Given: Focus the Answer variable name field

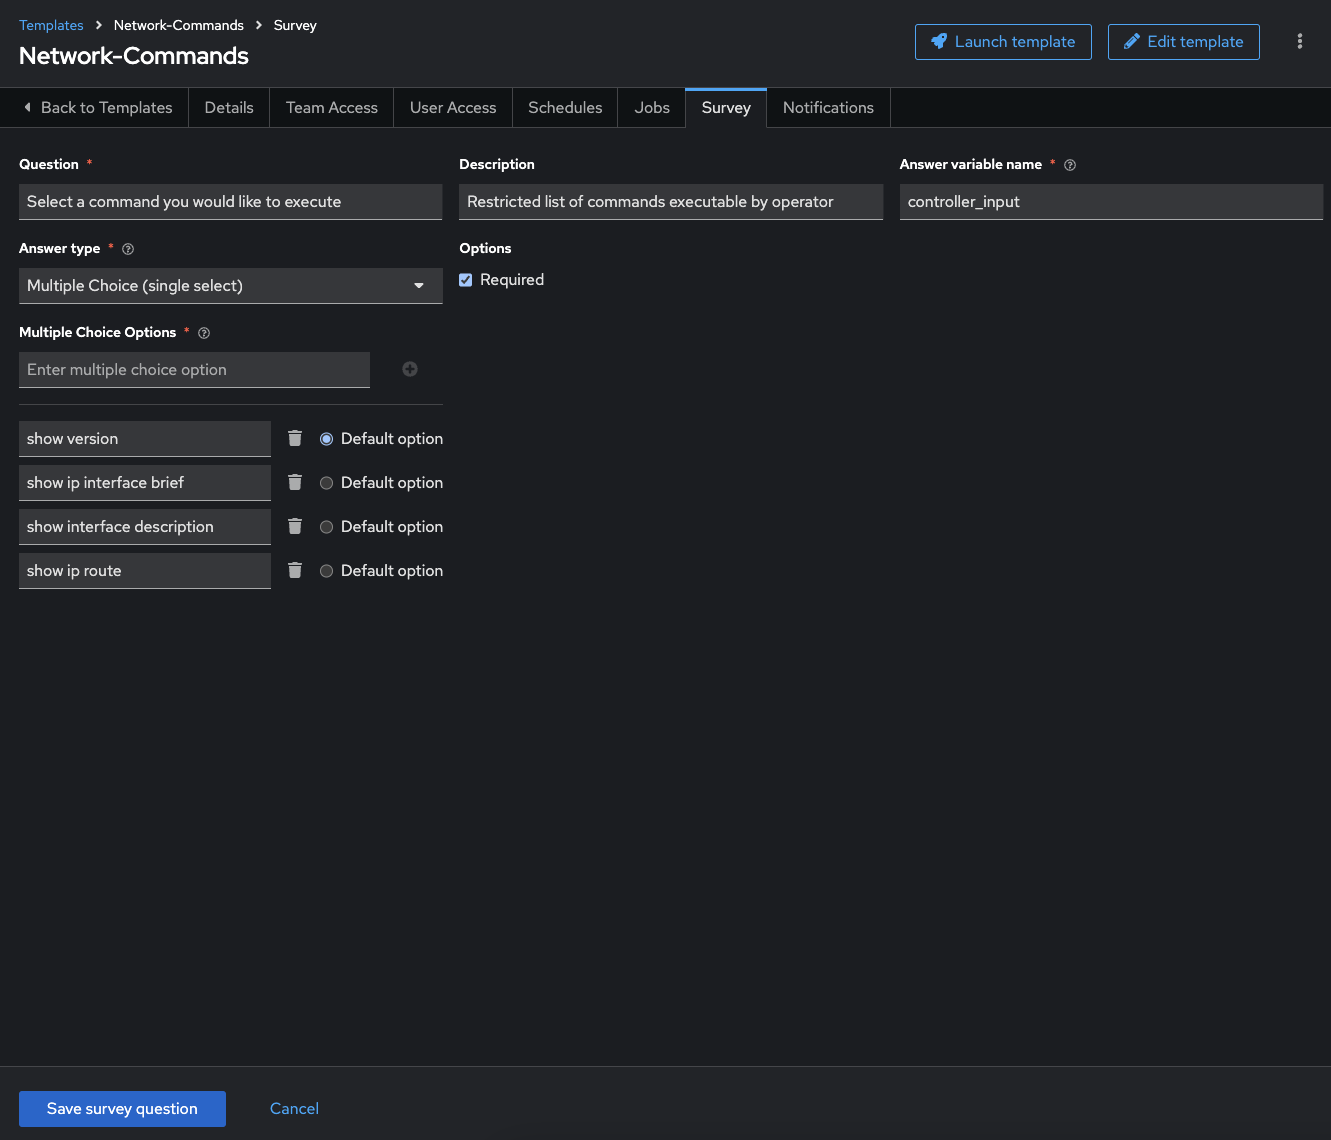Looking at the screenshot, I should point(1111,202).
